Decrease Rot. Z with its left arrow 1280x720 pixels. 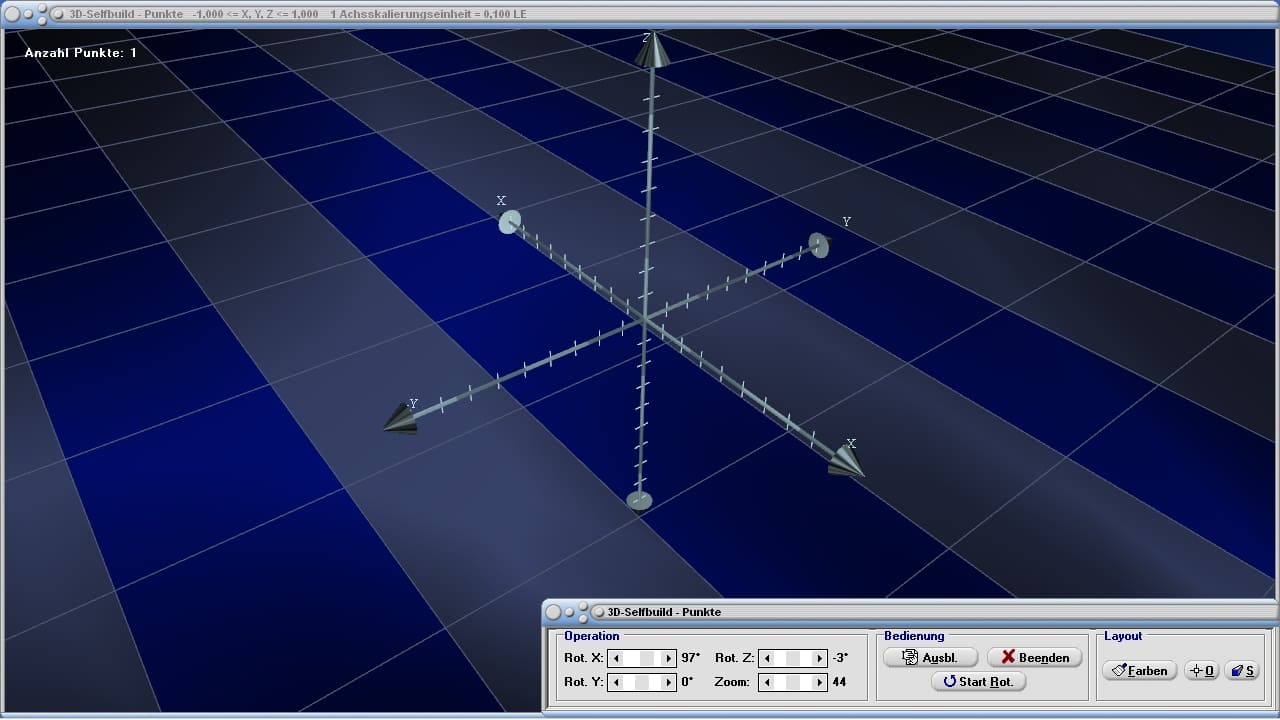[x=766, y=658]
